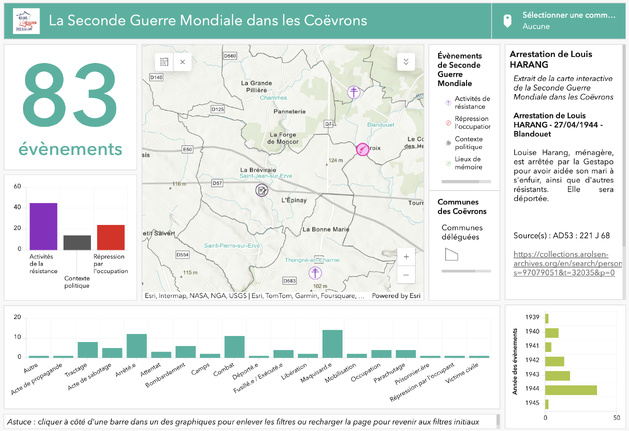
Task: Click Powered by Esri attribution link
Action: click(x=396, y=296)
